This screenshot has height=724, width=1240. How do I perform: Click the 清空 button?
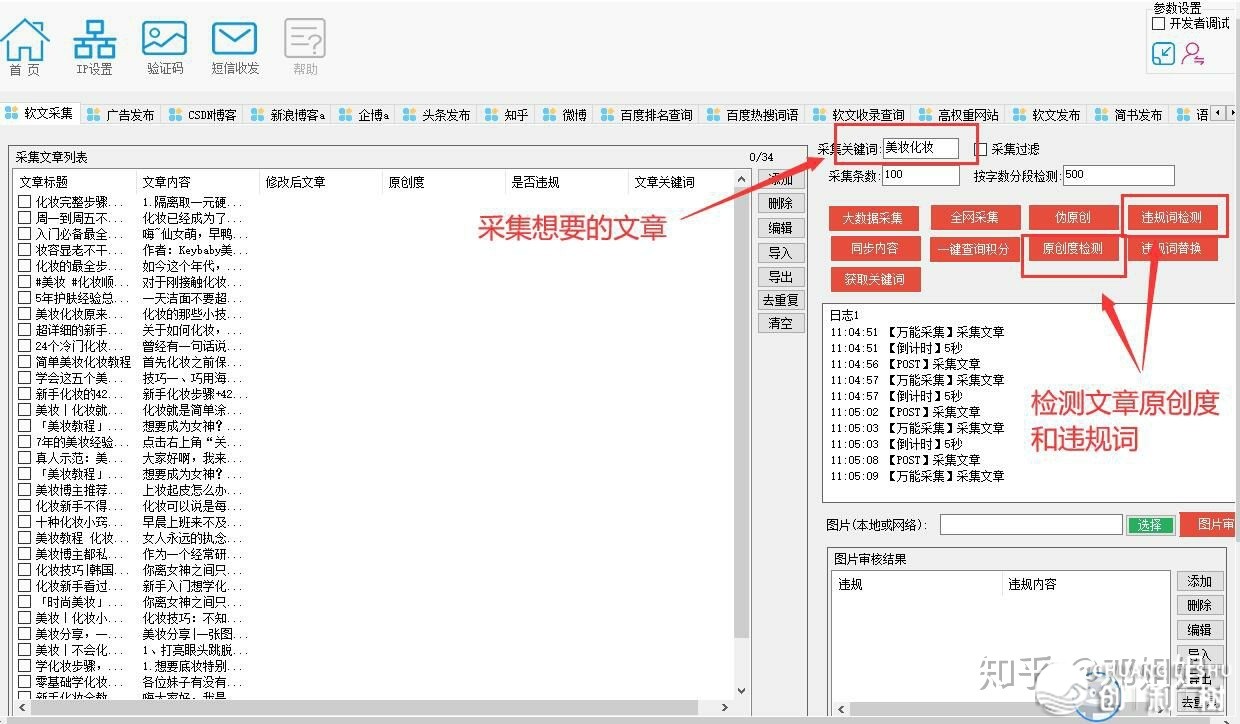(780, 323)
